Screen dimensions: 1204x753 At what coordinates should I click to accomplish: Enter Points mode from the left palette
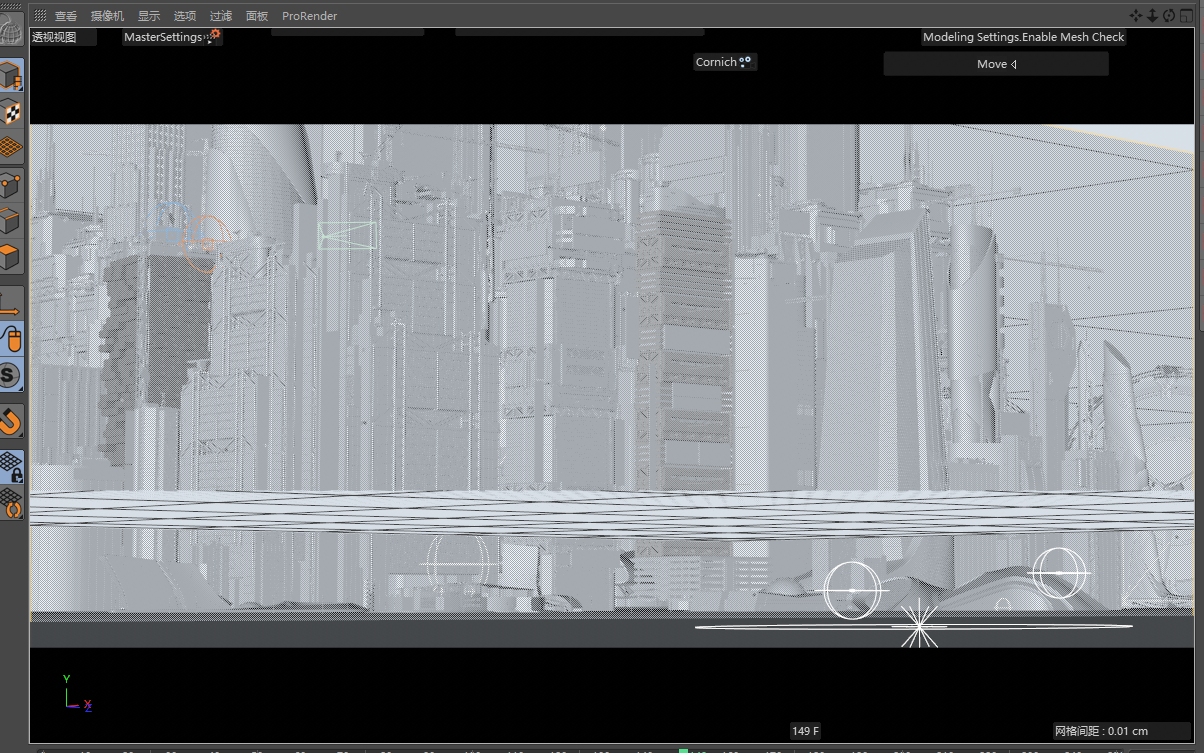click(x=11, y=185)
